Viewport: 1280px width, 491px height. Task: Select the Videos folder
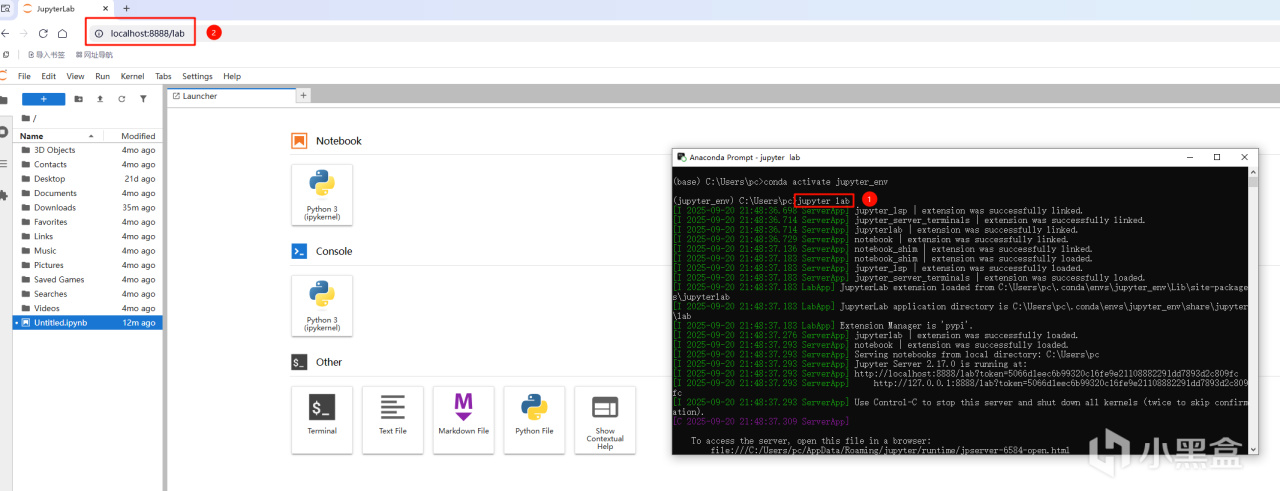[88, 308]
